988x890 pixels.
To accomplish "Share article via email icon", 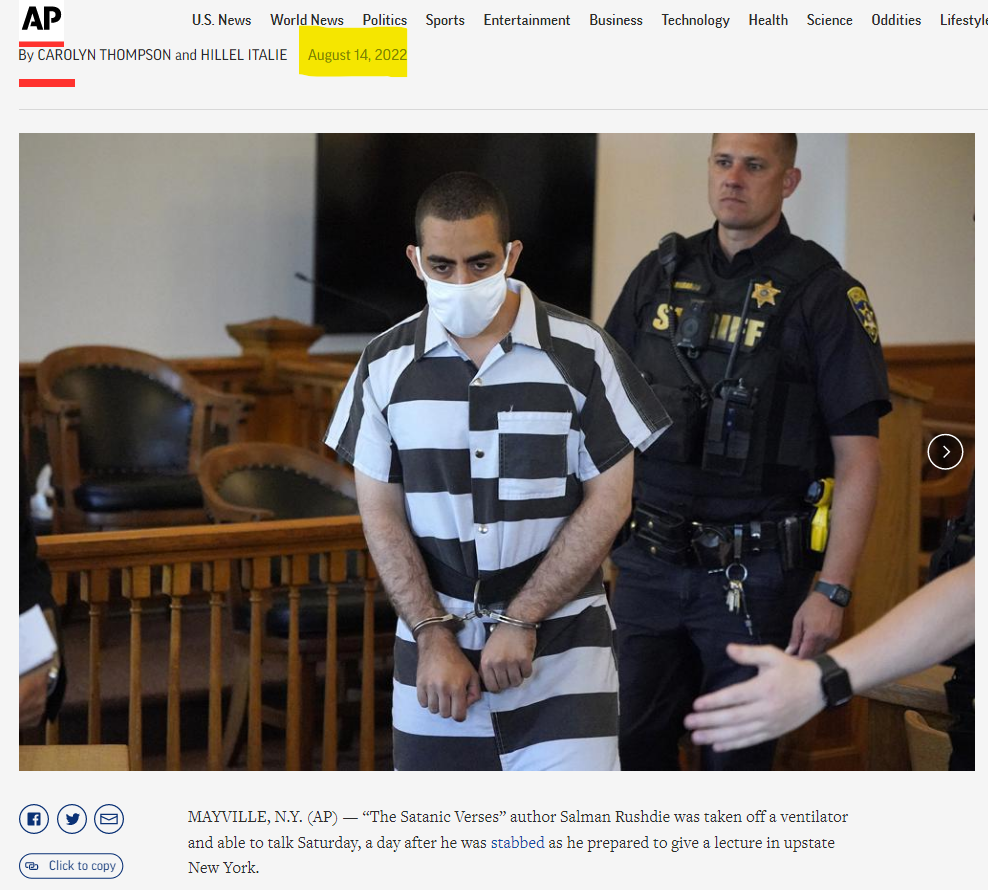I will pos(109,820).
